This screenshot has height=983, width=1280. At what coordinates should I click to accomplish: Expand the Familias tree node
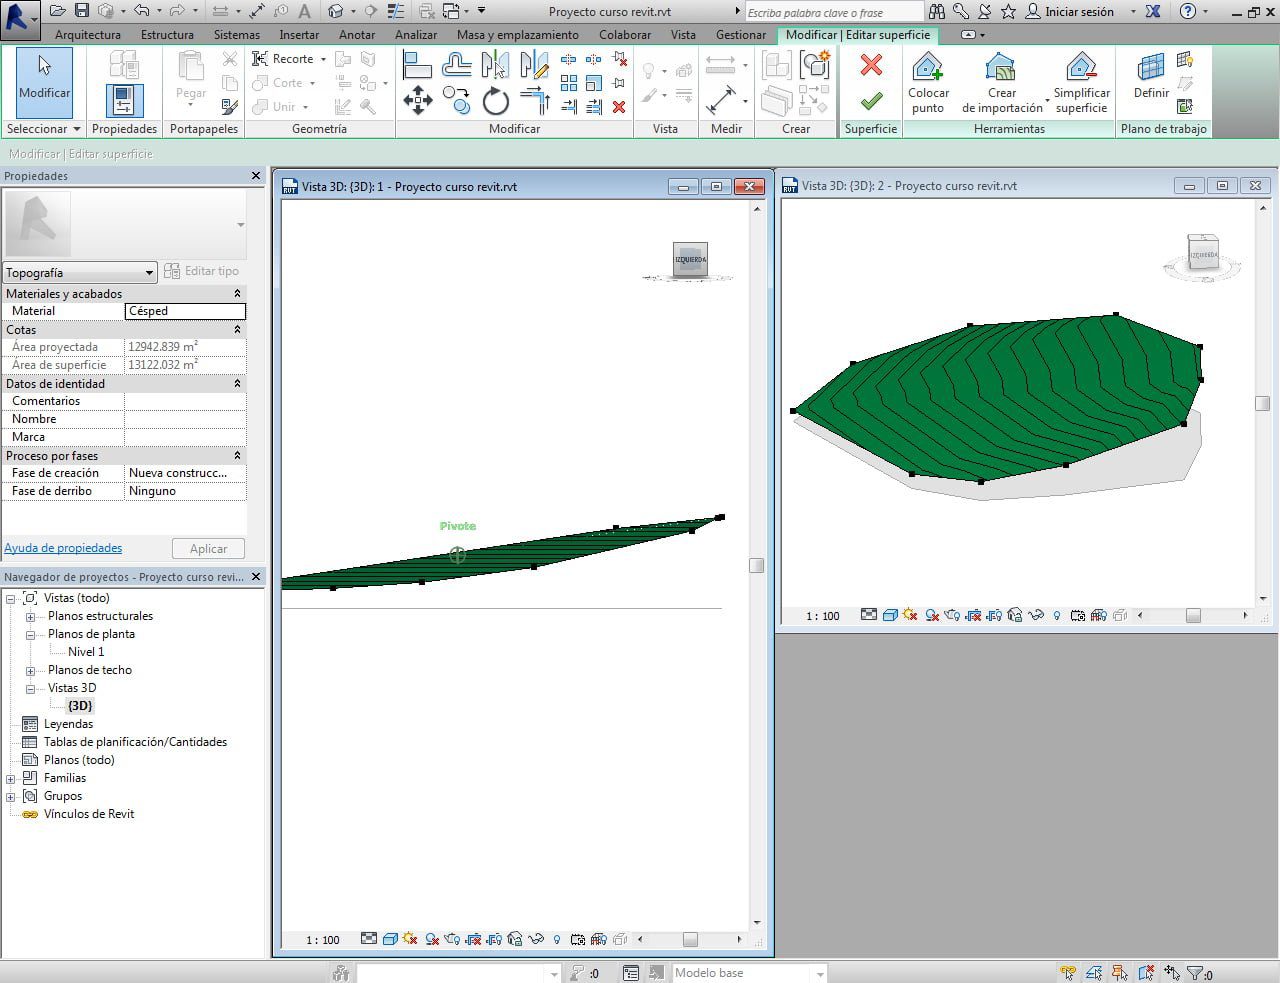pyautogui.click(x=11, y=779)
